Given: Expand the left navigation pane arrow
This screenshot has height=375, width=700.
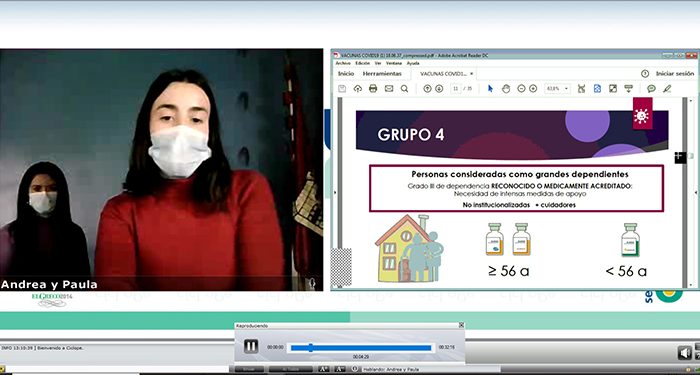Looking at the screenshot, I should pyautogui.click(x=335, y=192).
